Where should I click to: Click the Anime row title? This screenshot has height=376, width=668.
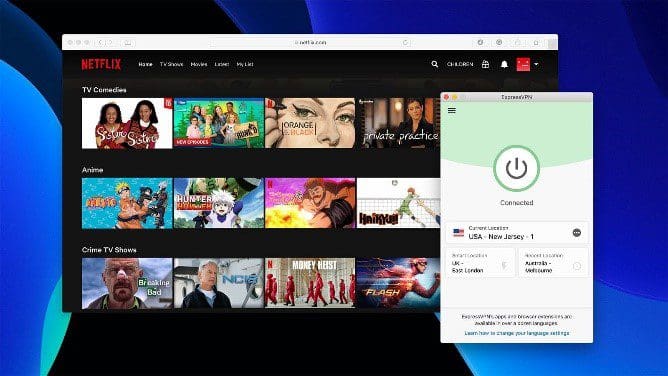pos(92,169)
